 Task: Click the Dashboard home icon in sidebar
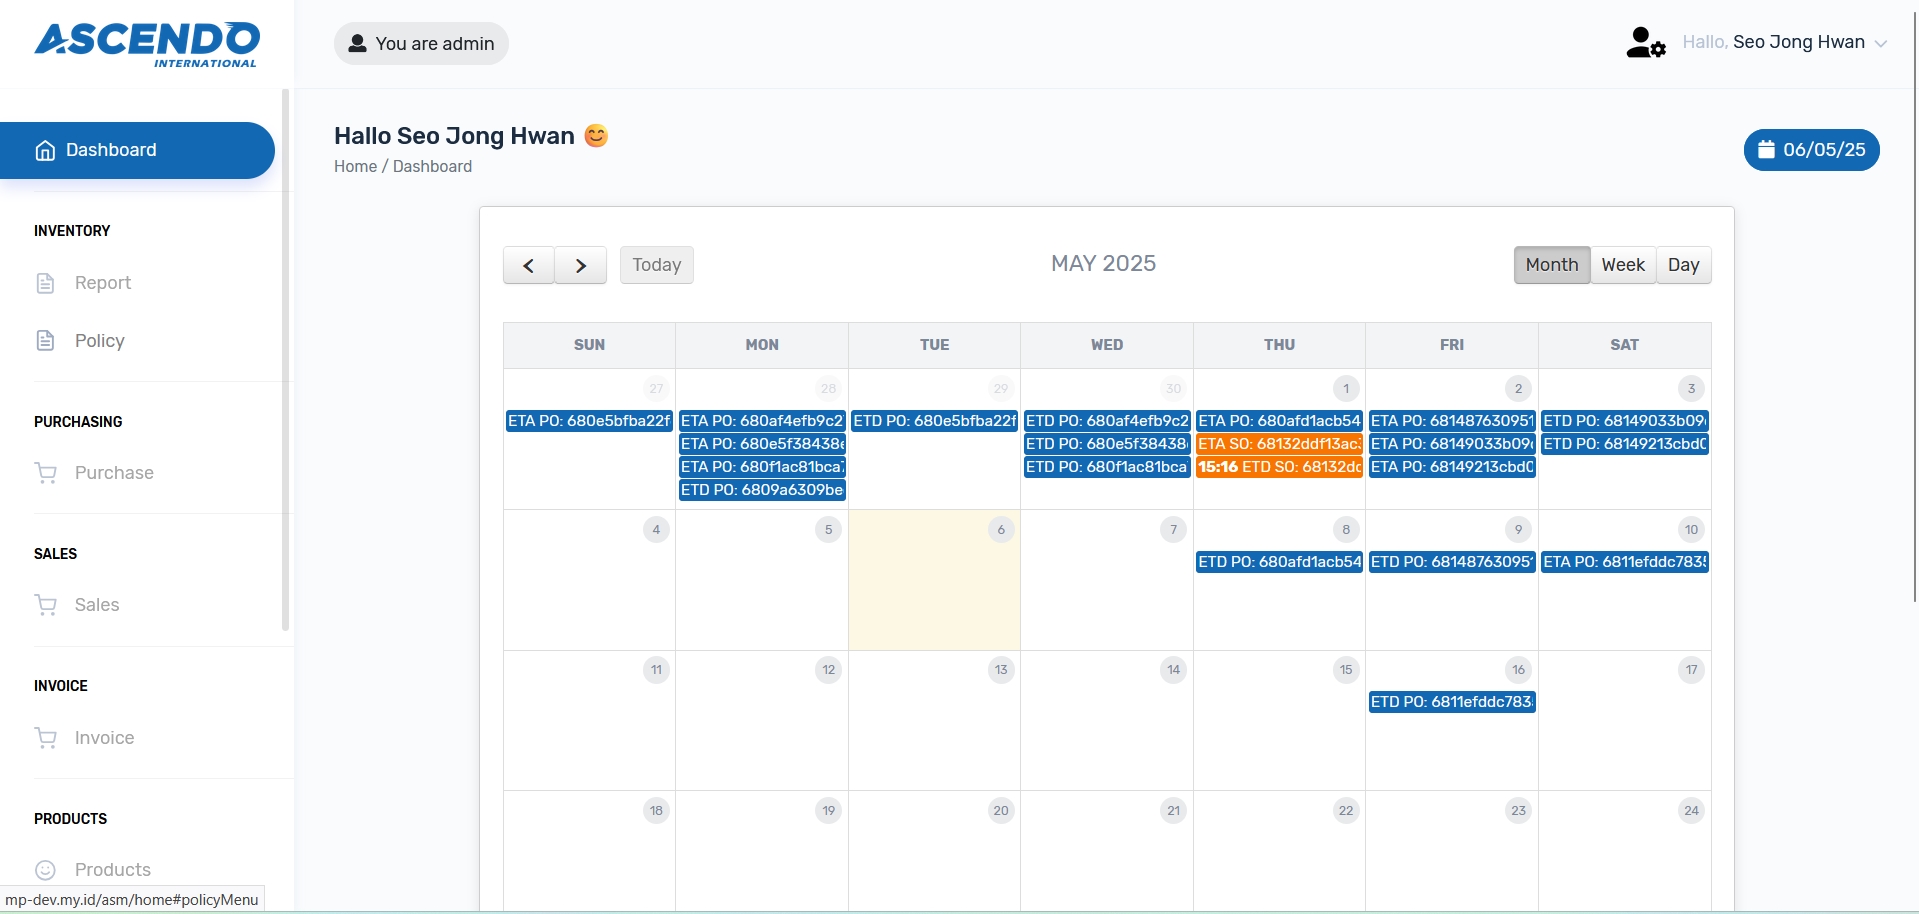pos(45,151)
